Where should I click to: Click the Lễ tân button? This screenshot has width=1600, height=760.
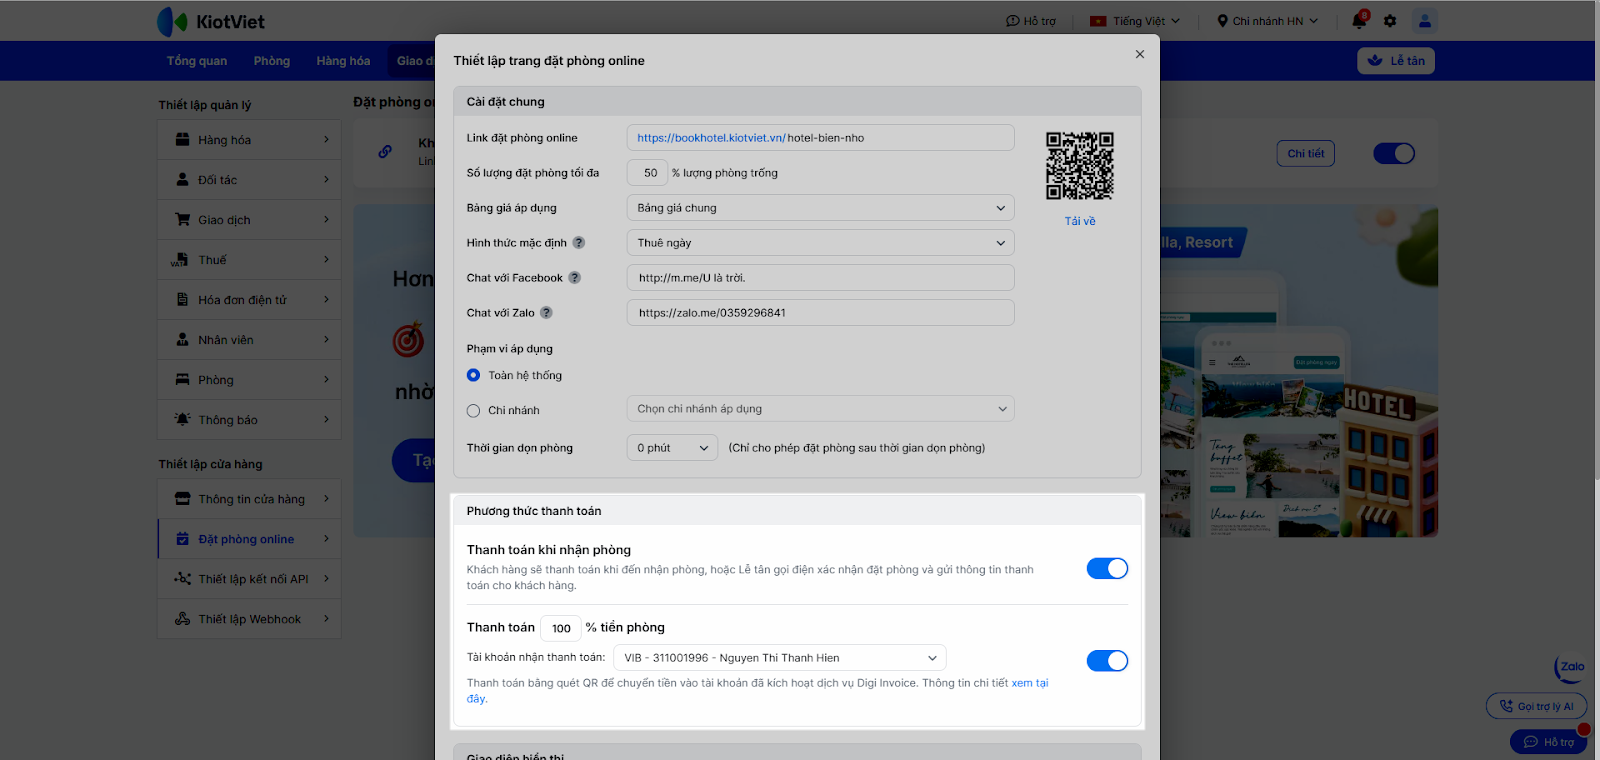tap(1396, 61)
